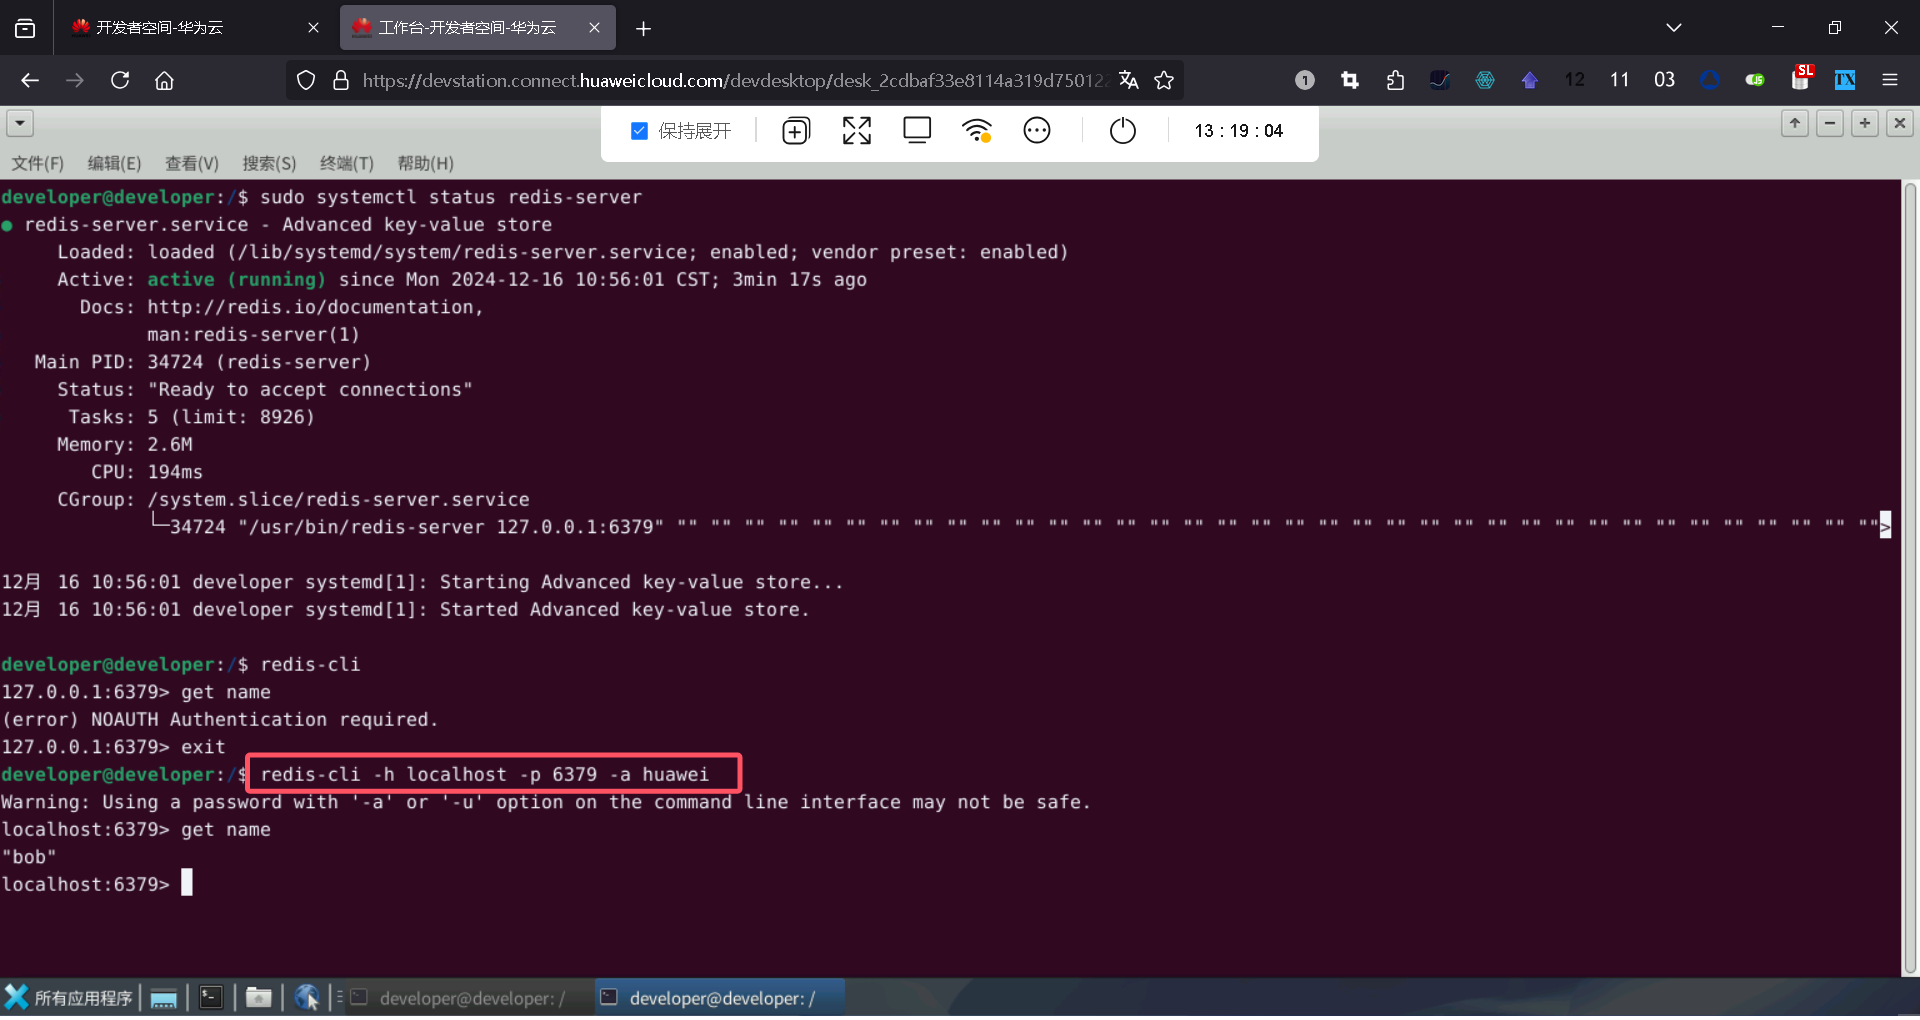
Task: Click the URL address field
Action: pos(735,80)
